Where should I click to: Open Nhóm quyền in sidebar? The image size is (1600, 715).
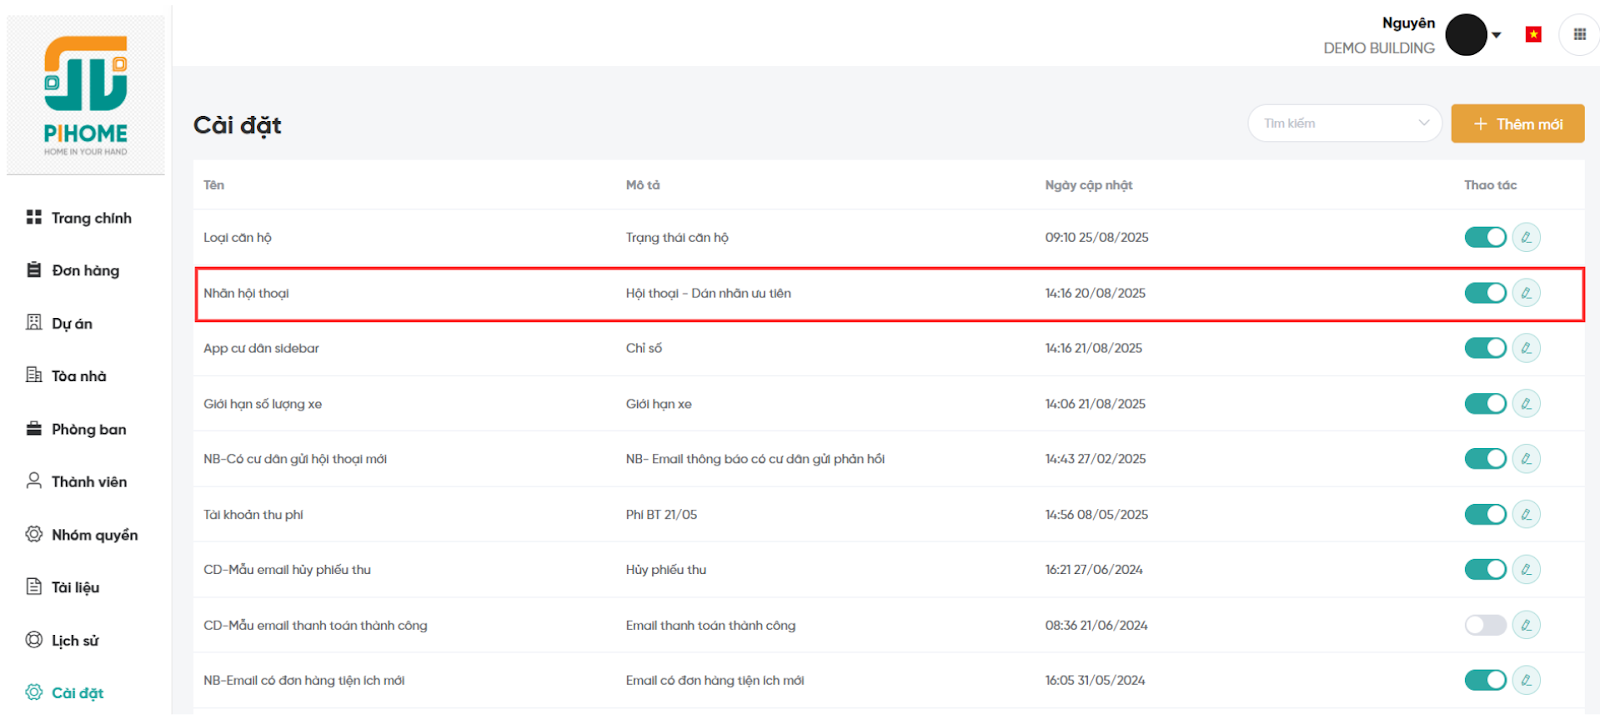pos(94,535)
